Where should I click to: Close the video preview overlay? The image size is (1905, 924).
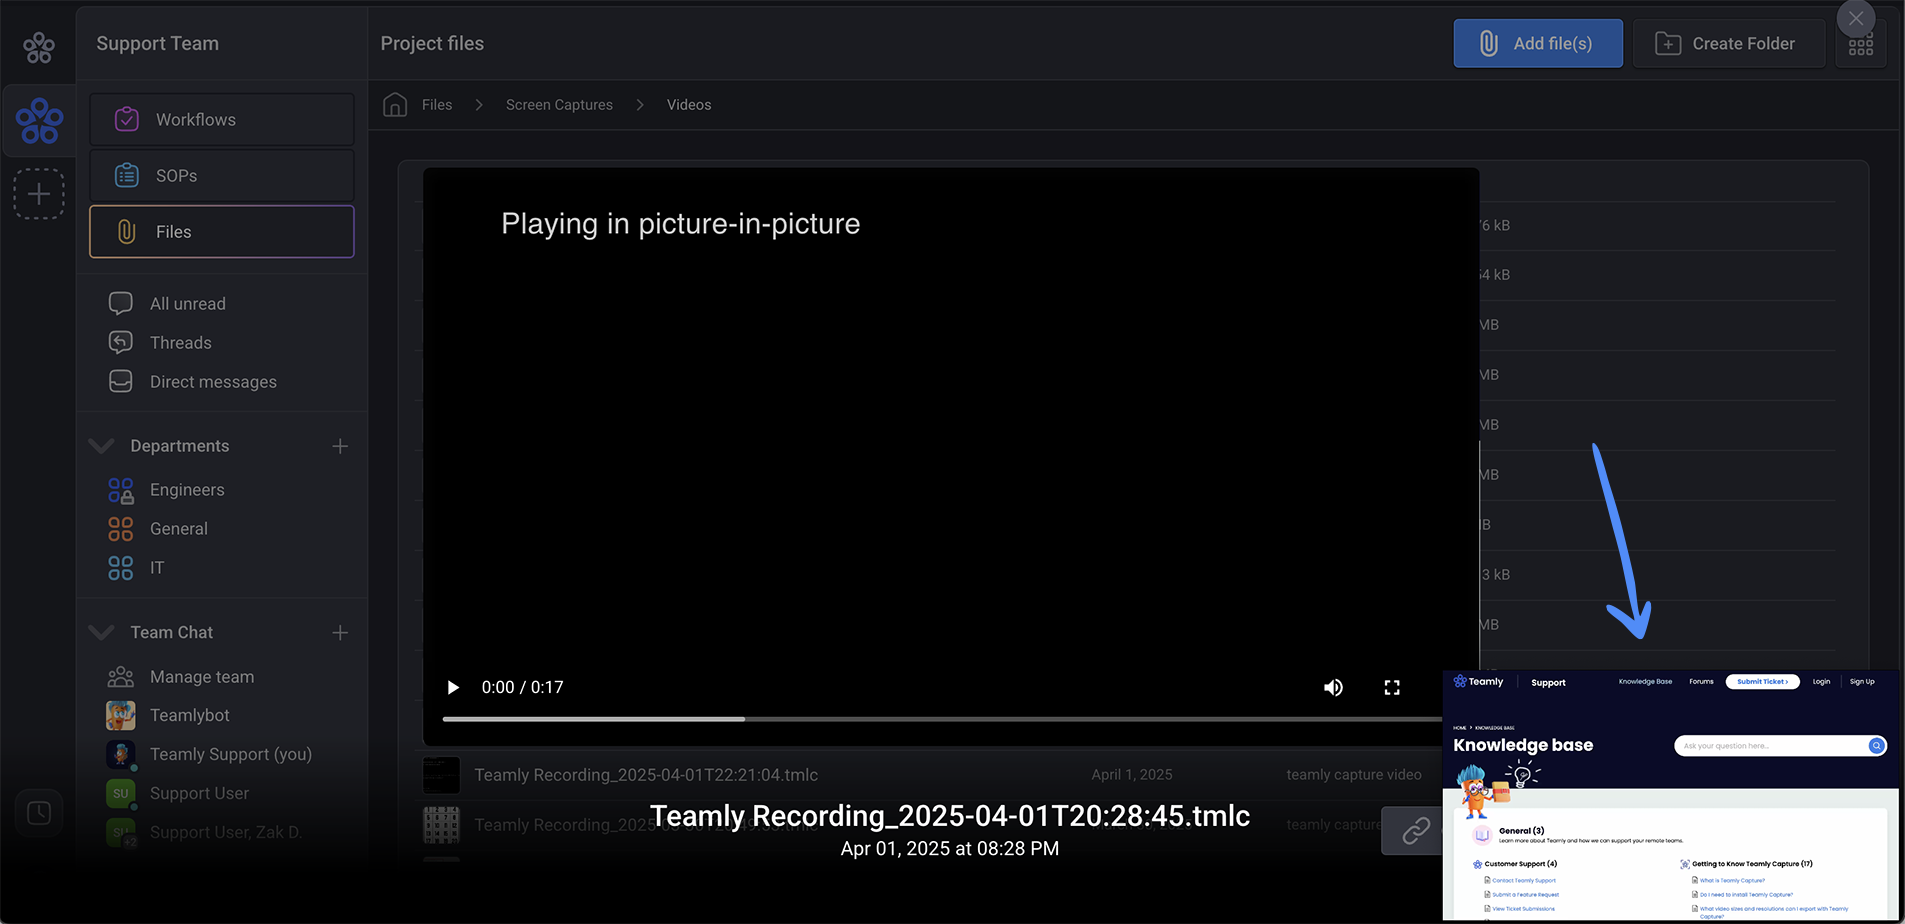(x=1856, y=19)
